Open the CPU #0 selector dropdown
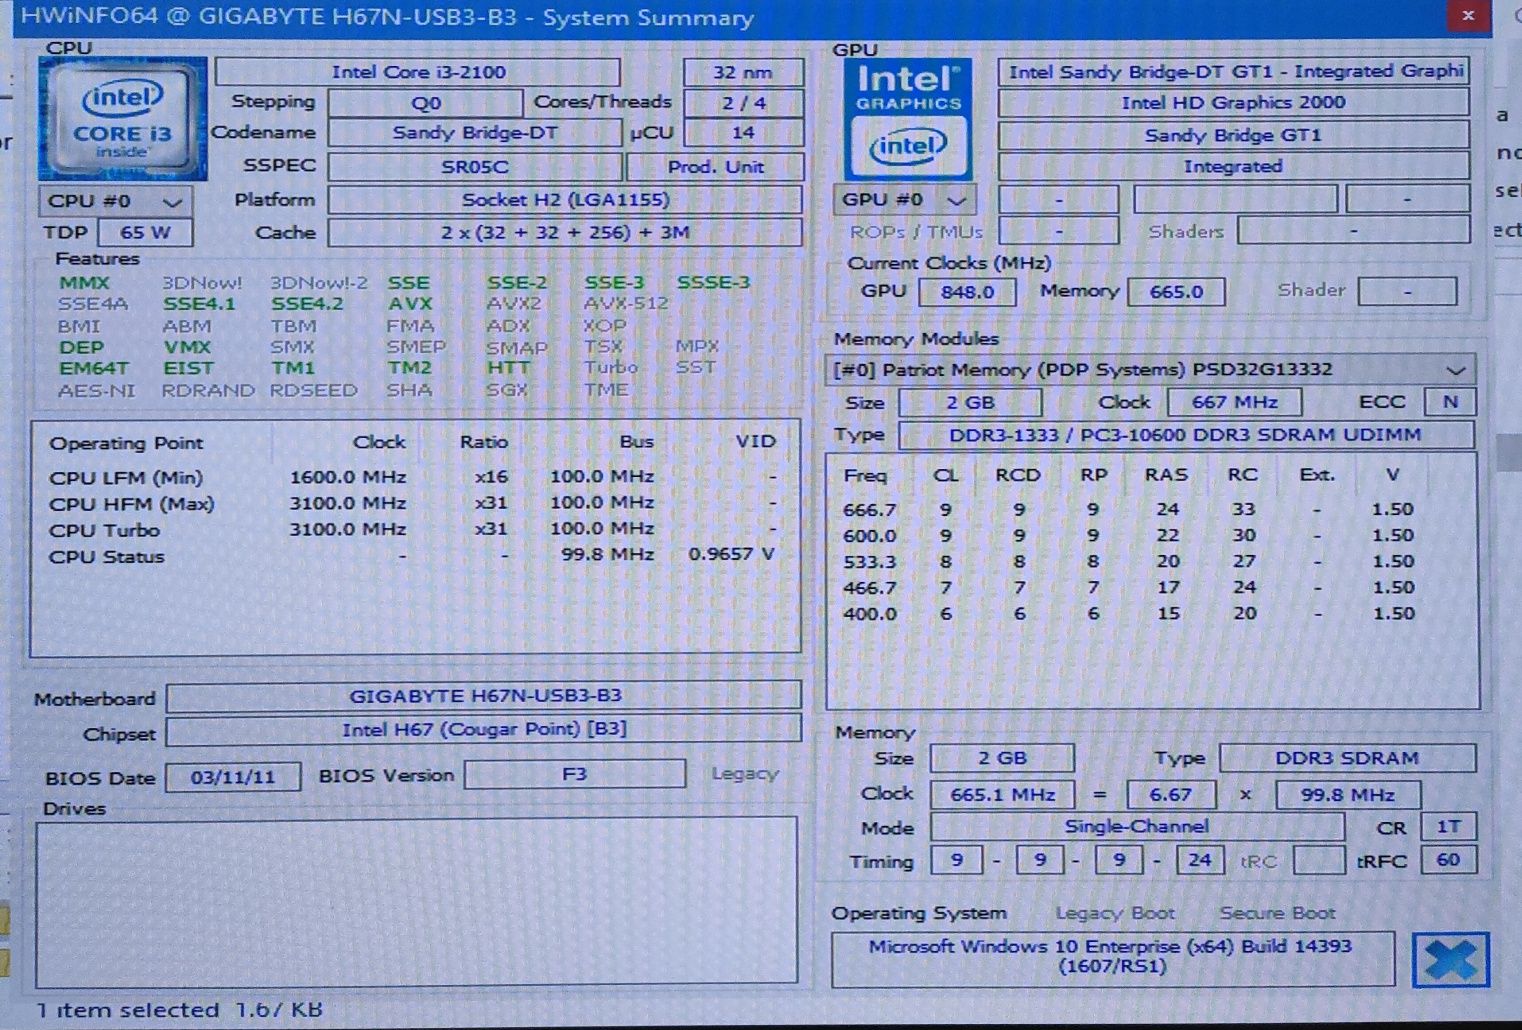The width and height of the screenshot is (1522, 1030). [x=115, y=201]
